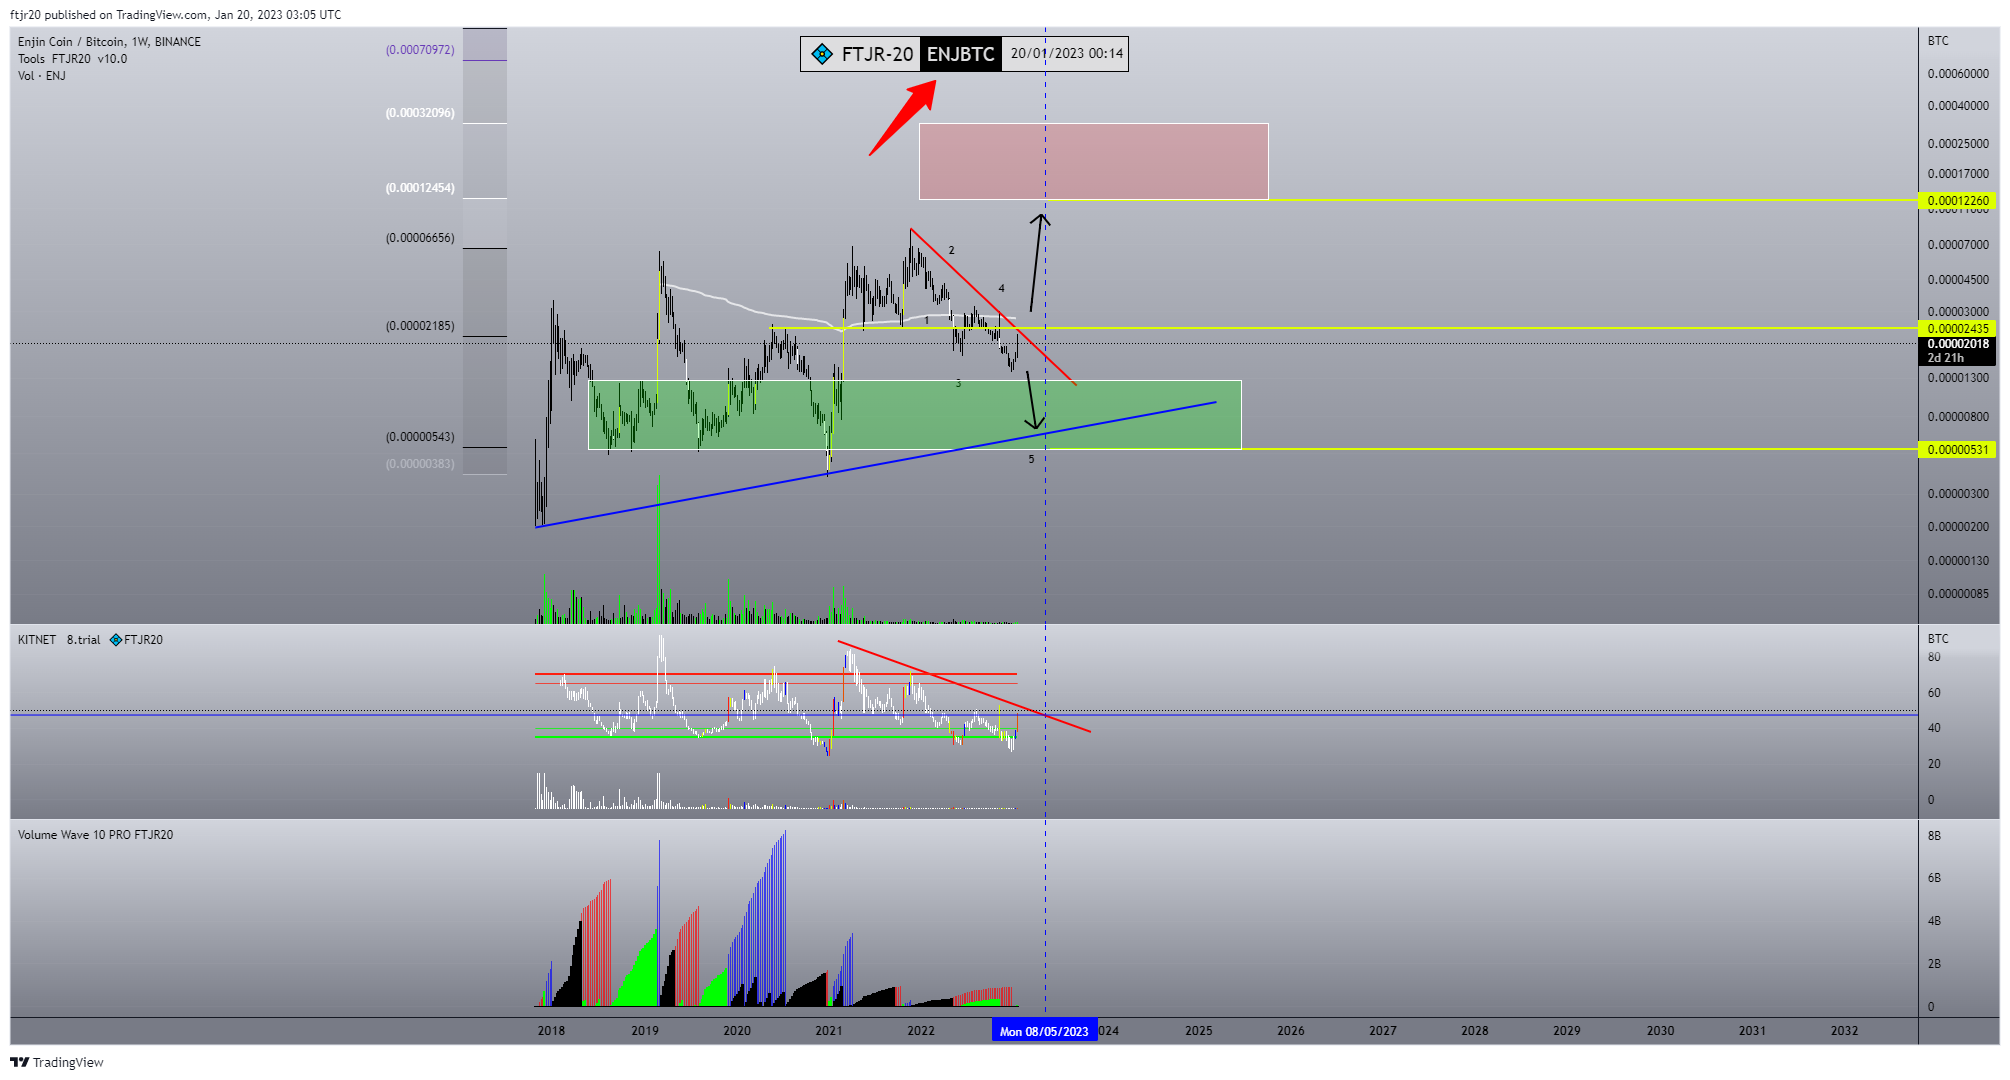Screen dimensions: 2010x1080
Task: Click the faded (0.00000383) fib level label
Action: click(x=420, y=464)
